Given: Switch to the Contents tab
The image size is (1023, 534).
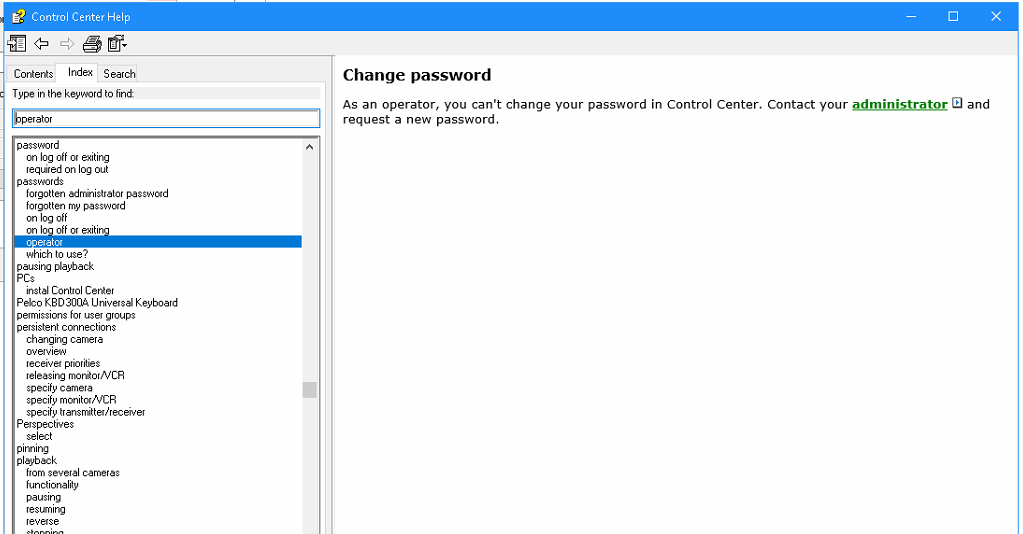Looking at the screenshot, I should point(33,74).
